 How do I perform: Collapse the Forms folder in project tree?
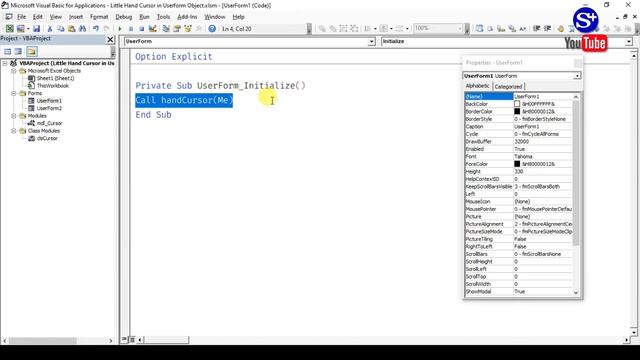click(x=13, y=93)
